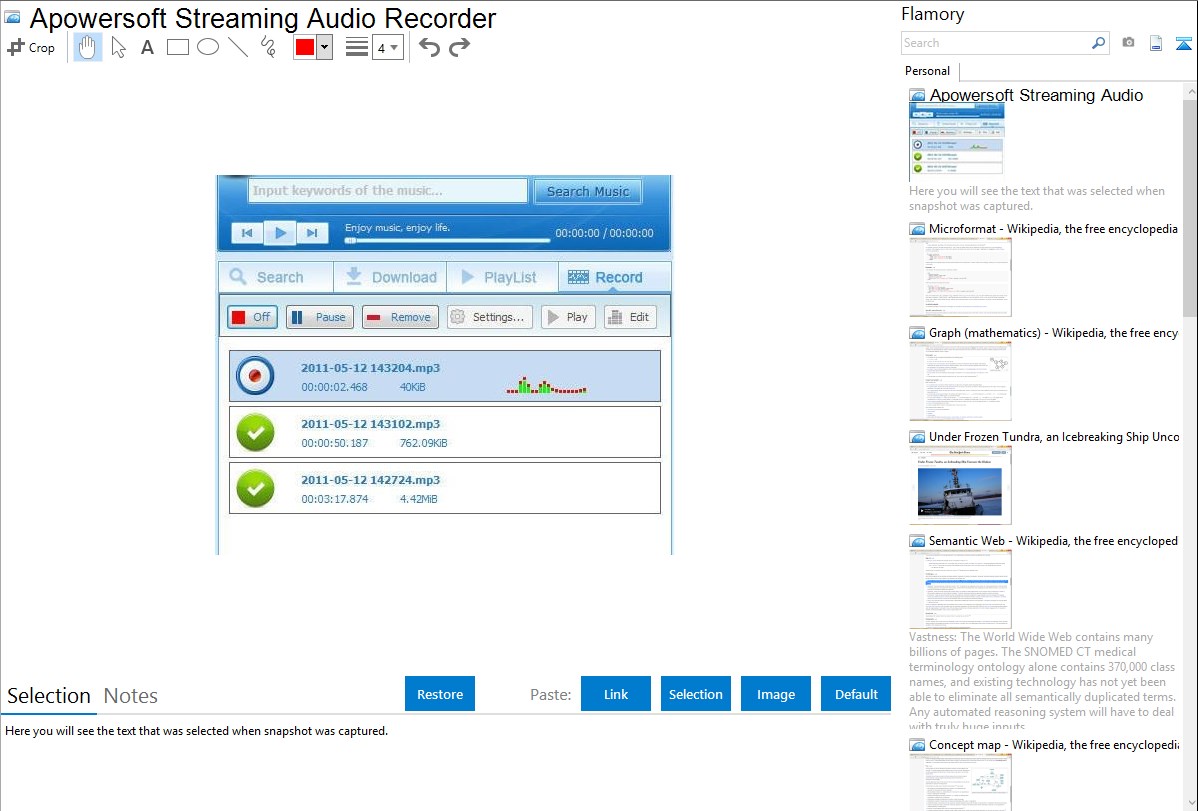Viewport: 1198px width, 811px height.
Task: Click the Search Music button
Action: pos(588,191)
